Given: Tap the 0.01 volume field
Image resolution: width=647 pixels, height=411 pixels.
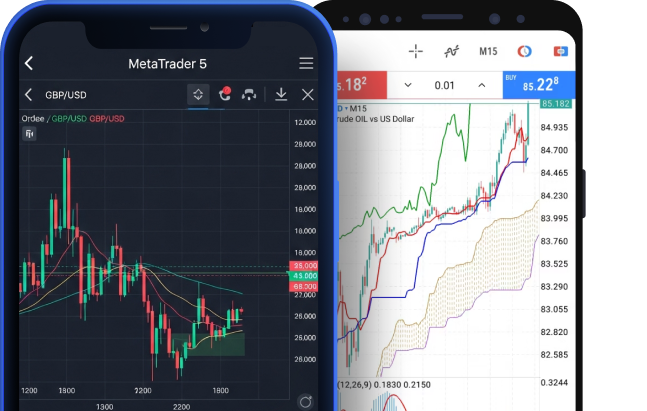Looking at the screenshot, I should (444, 85).
